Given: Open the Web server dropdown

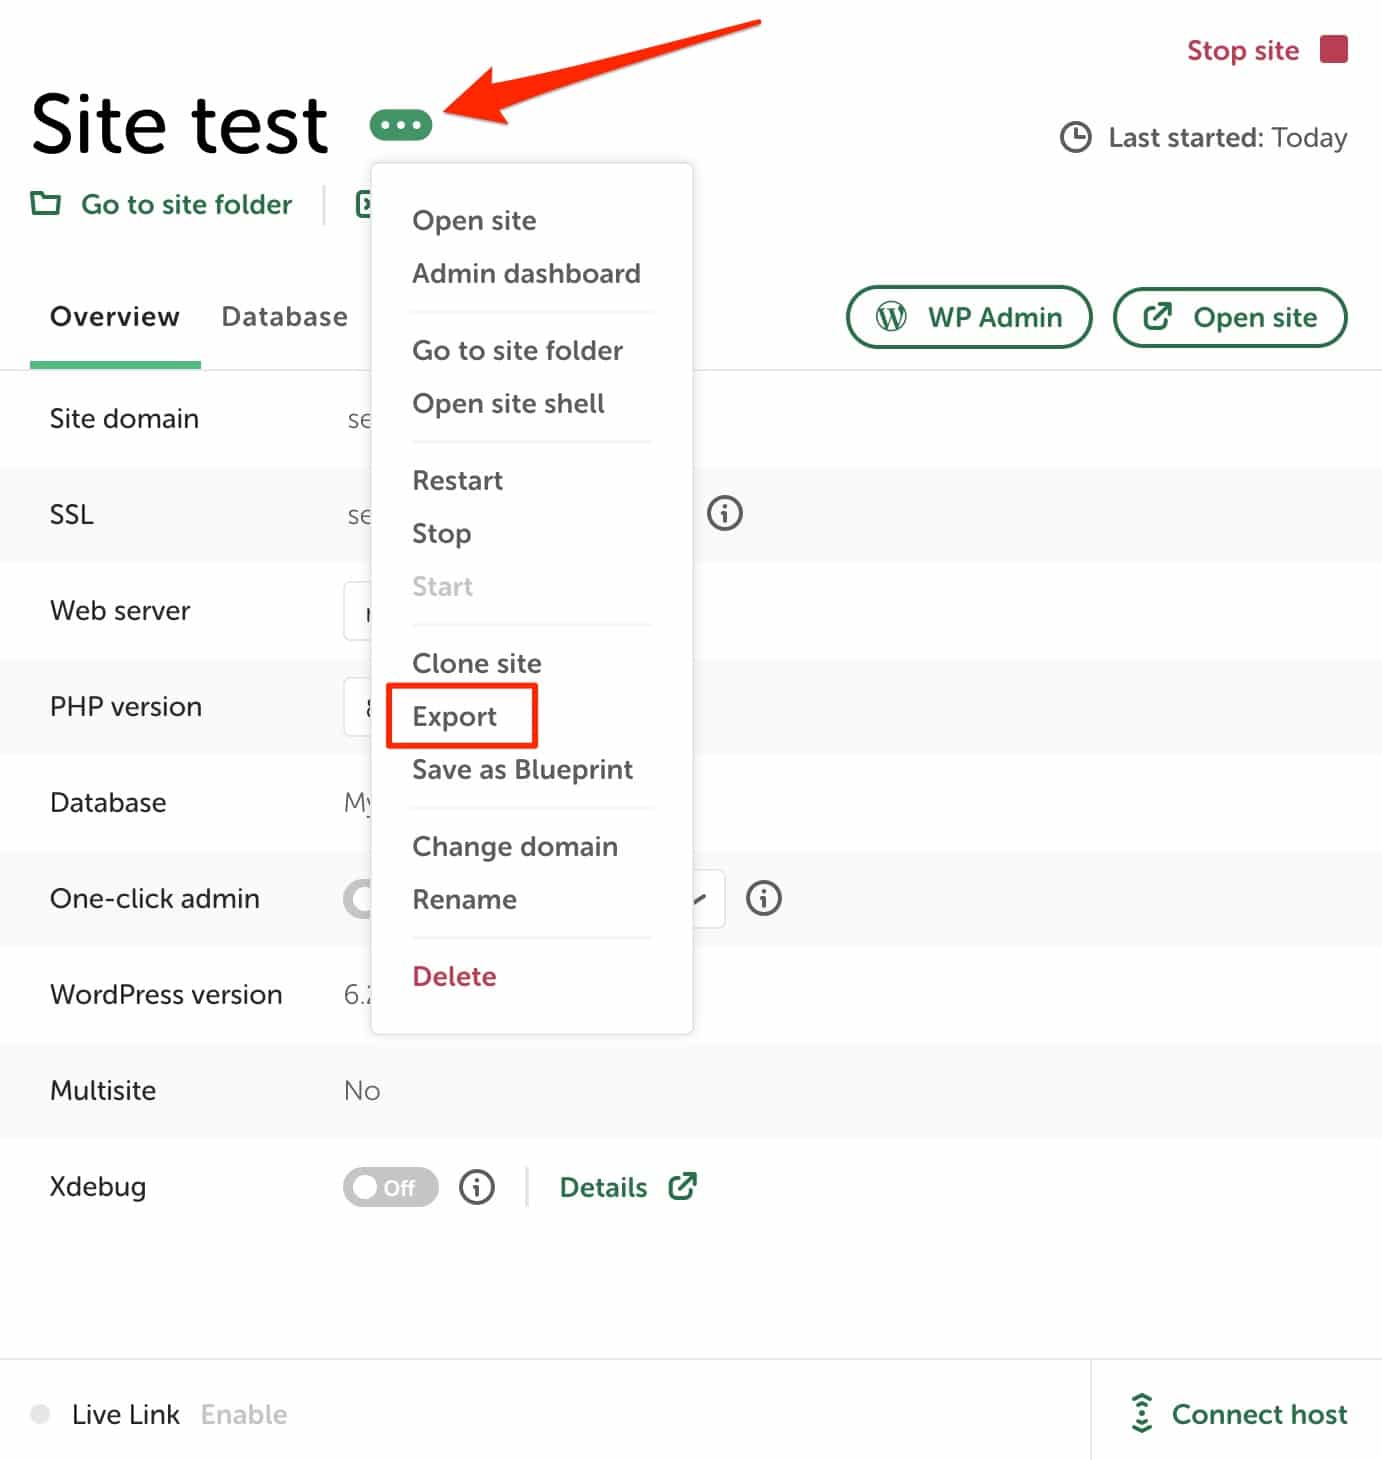Looking at the screenshot, I should 357,610.
